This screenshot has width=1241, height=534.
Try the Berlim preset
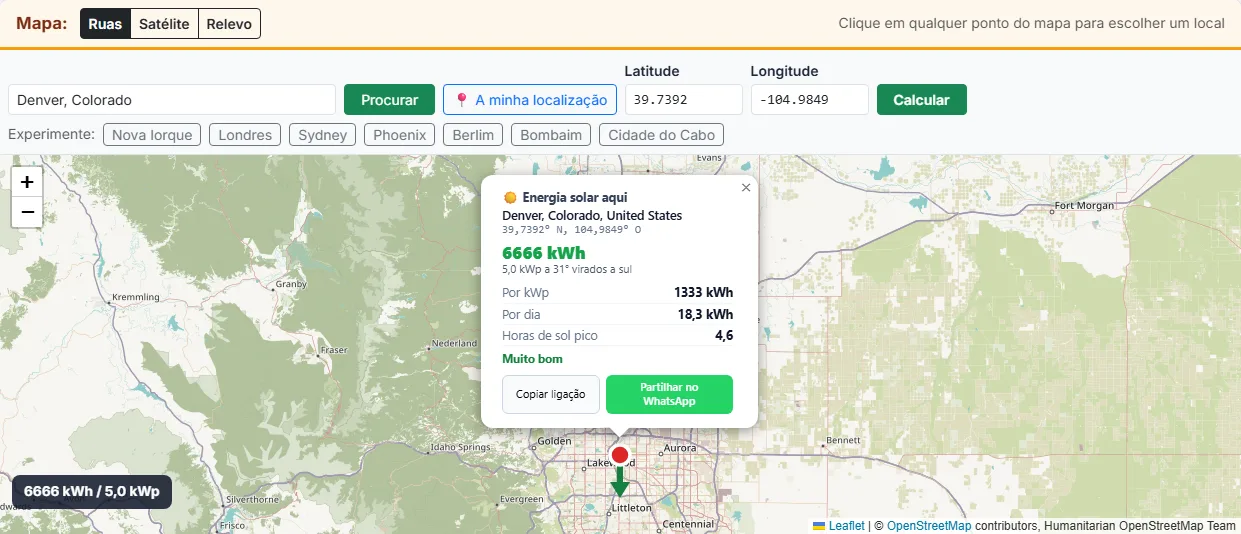(x=473, y=135)
